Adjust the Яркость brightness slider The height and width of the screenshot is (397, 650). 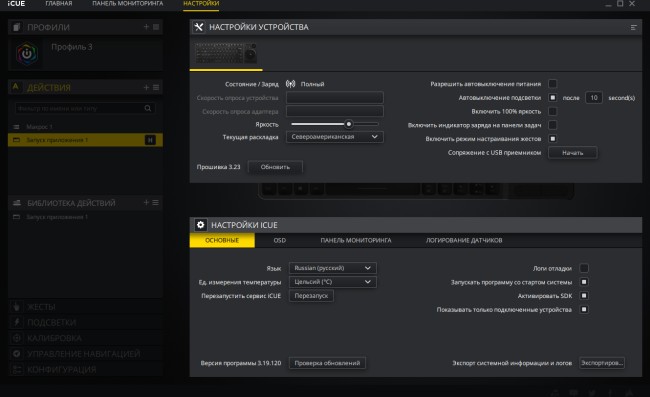pos(335,124)
